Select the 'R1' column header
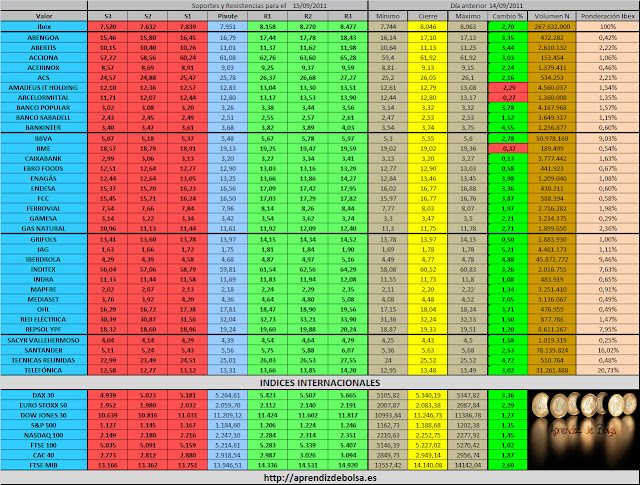The height and width of the screenshot is (485, 640). 267,16
